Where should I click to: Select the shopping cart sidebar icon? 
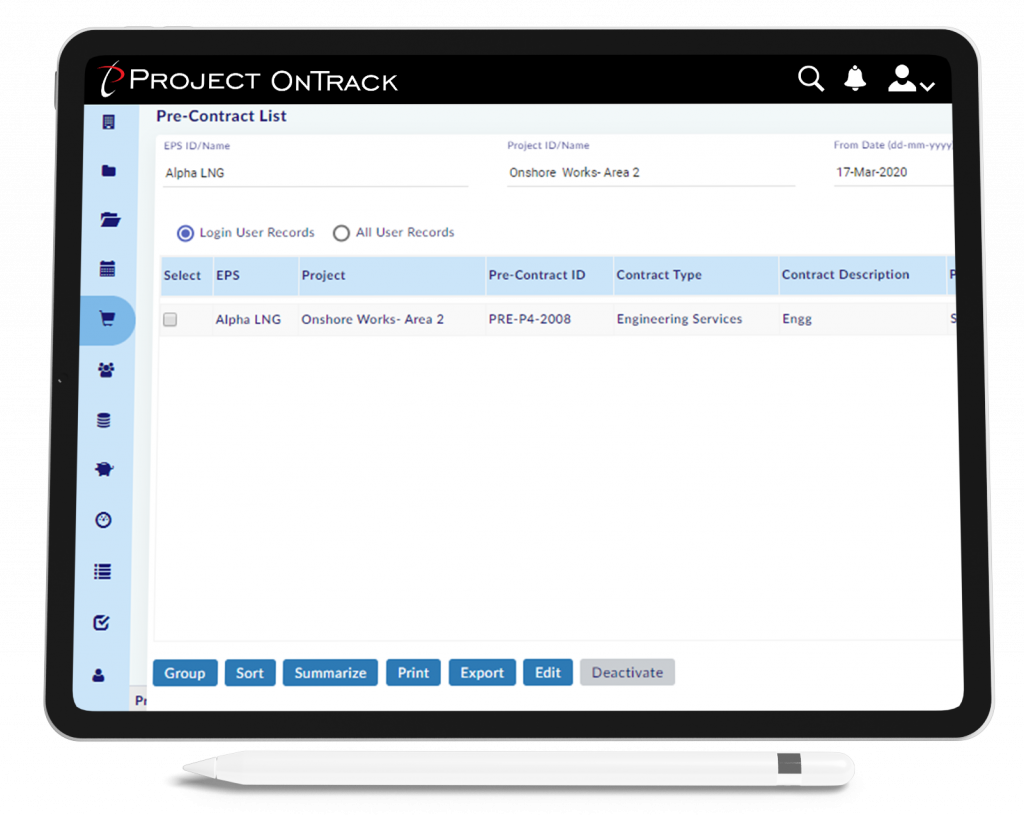pos(107,319)
